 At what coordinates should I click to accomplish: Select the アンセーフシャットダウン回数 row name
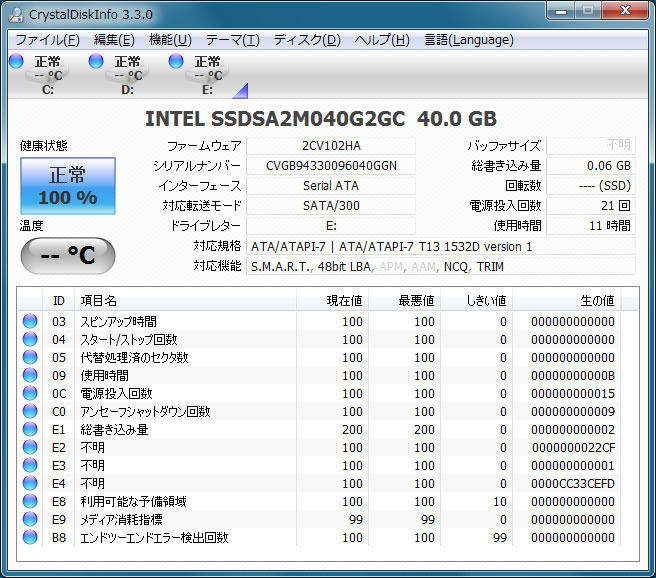coord(145,412)
